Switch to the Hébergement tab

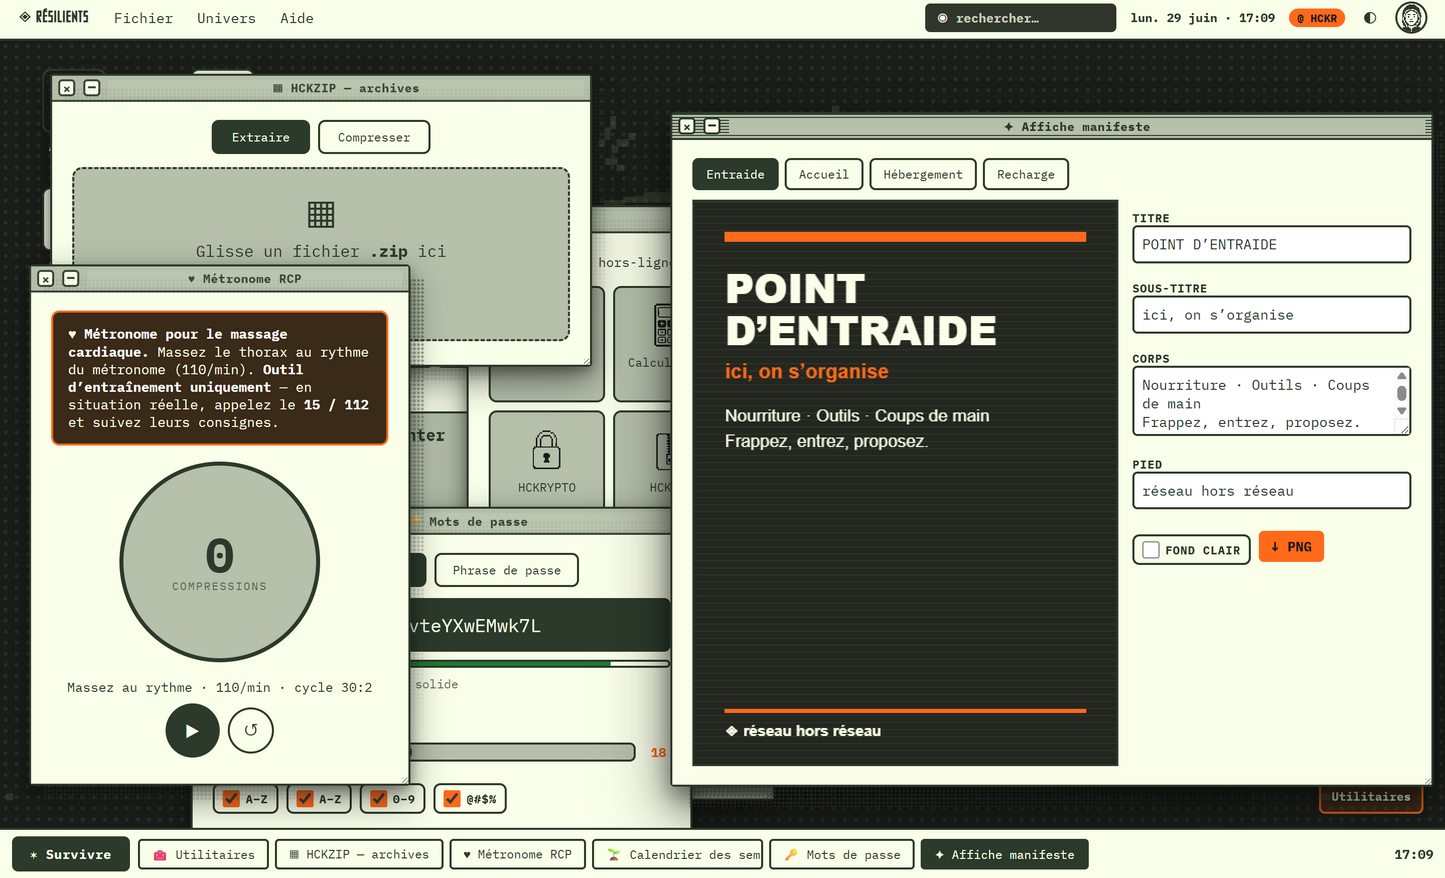923,174
